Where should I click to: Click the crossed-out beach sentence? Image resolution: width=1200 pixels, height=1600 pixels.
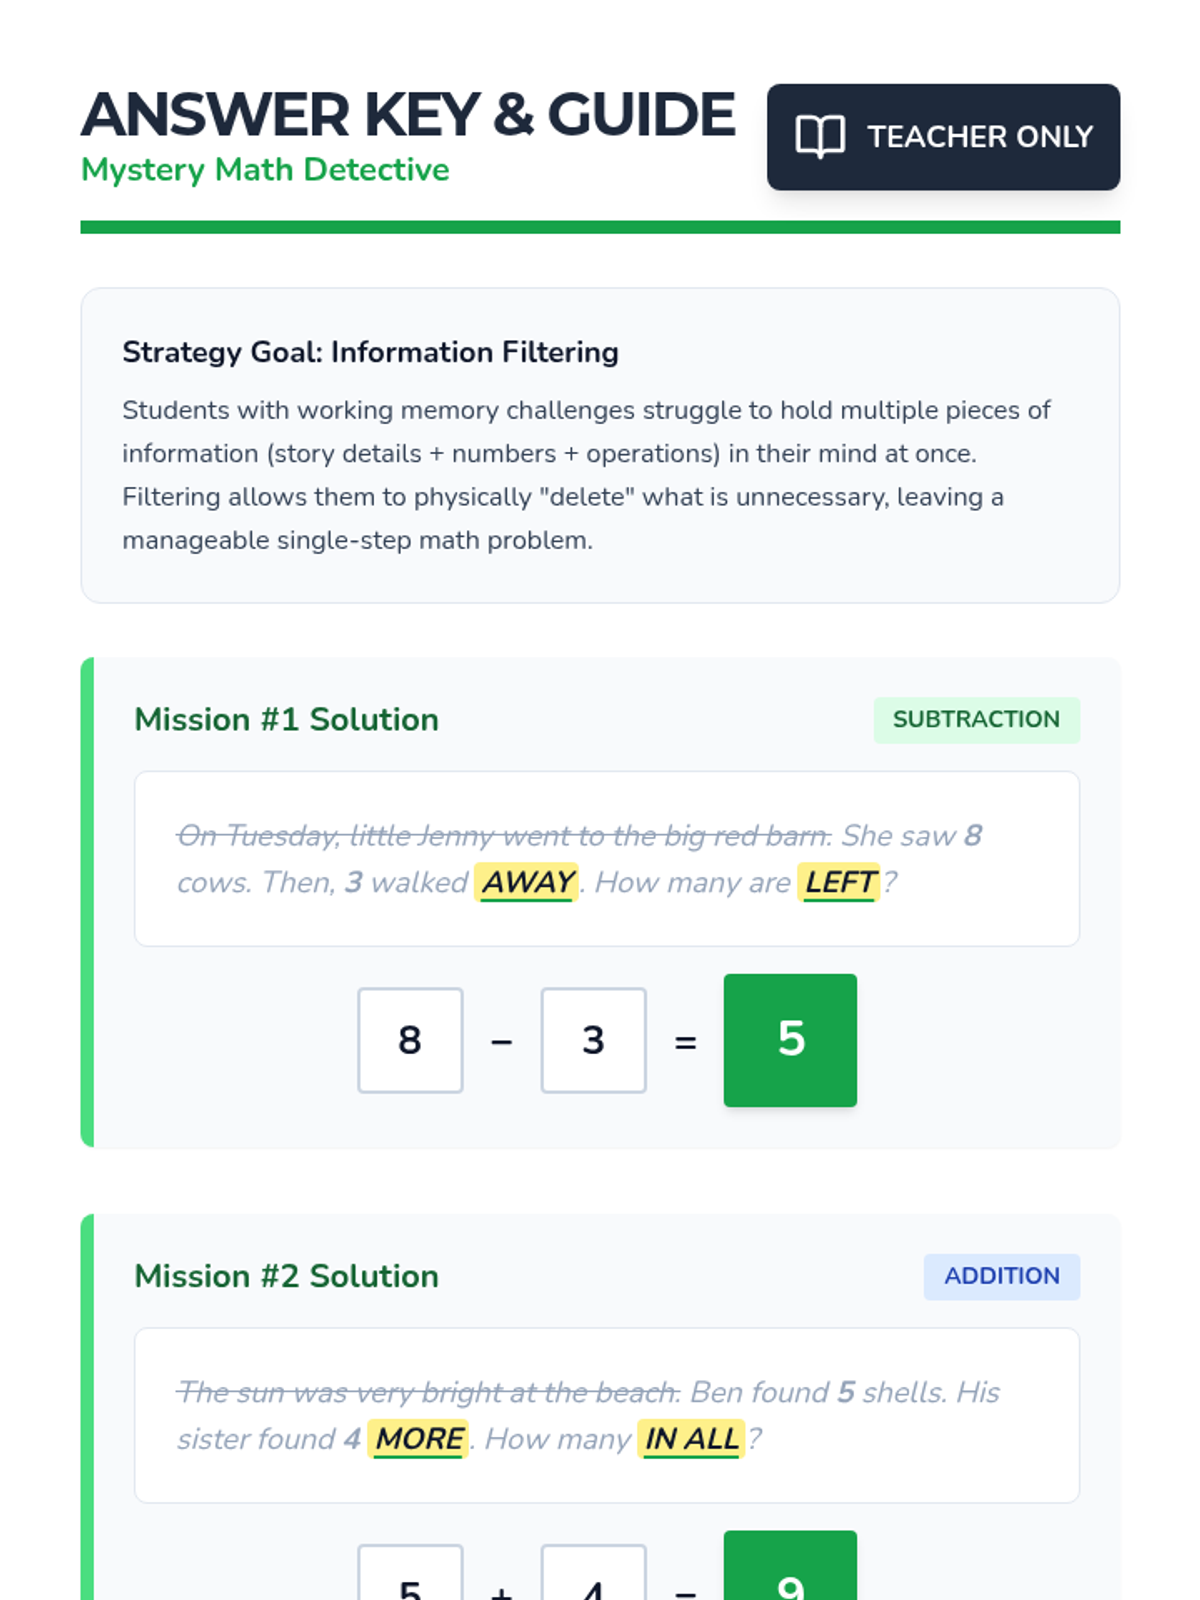pos(428,1392)
